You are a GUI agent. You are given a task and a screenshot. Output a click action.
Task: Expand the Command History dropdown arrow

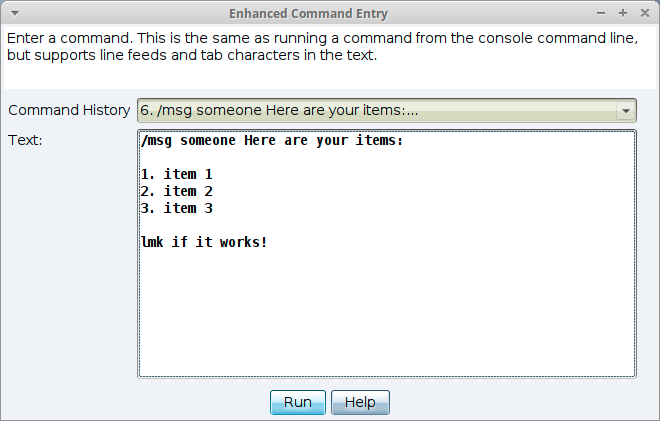(626, 111)
